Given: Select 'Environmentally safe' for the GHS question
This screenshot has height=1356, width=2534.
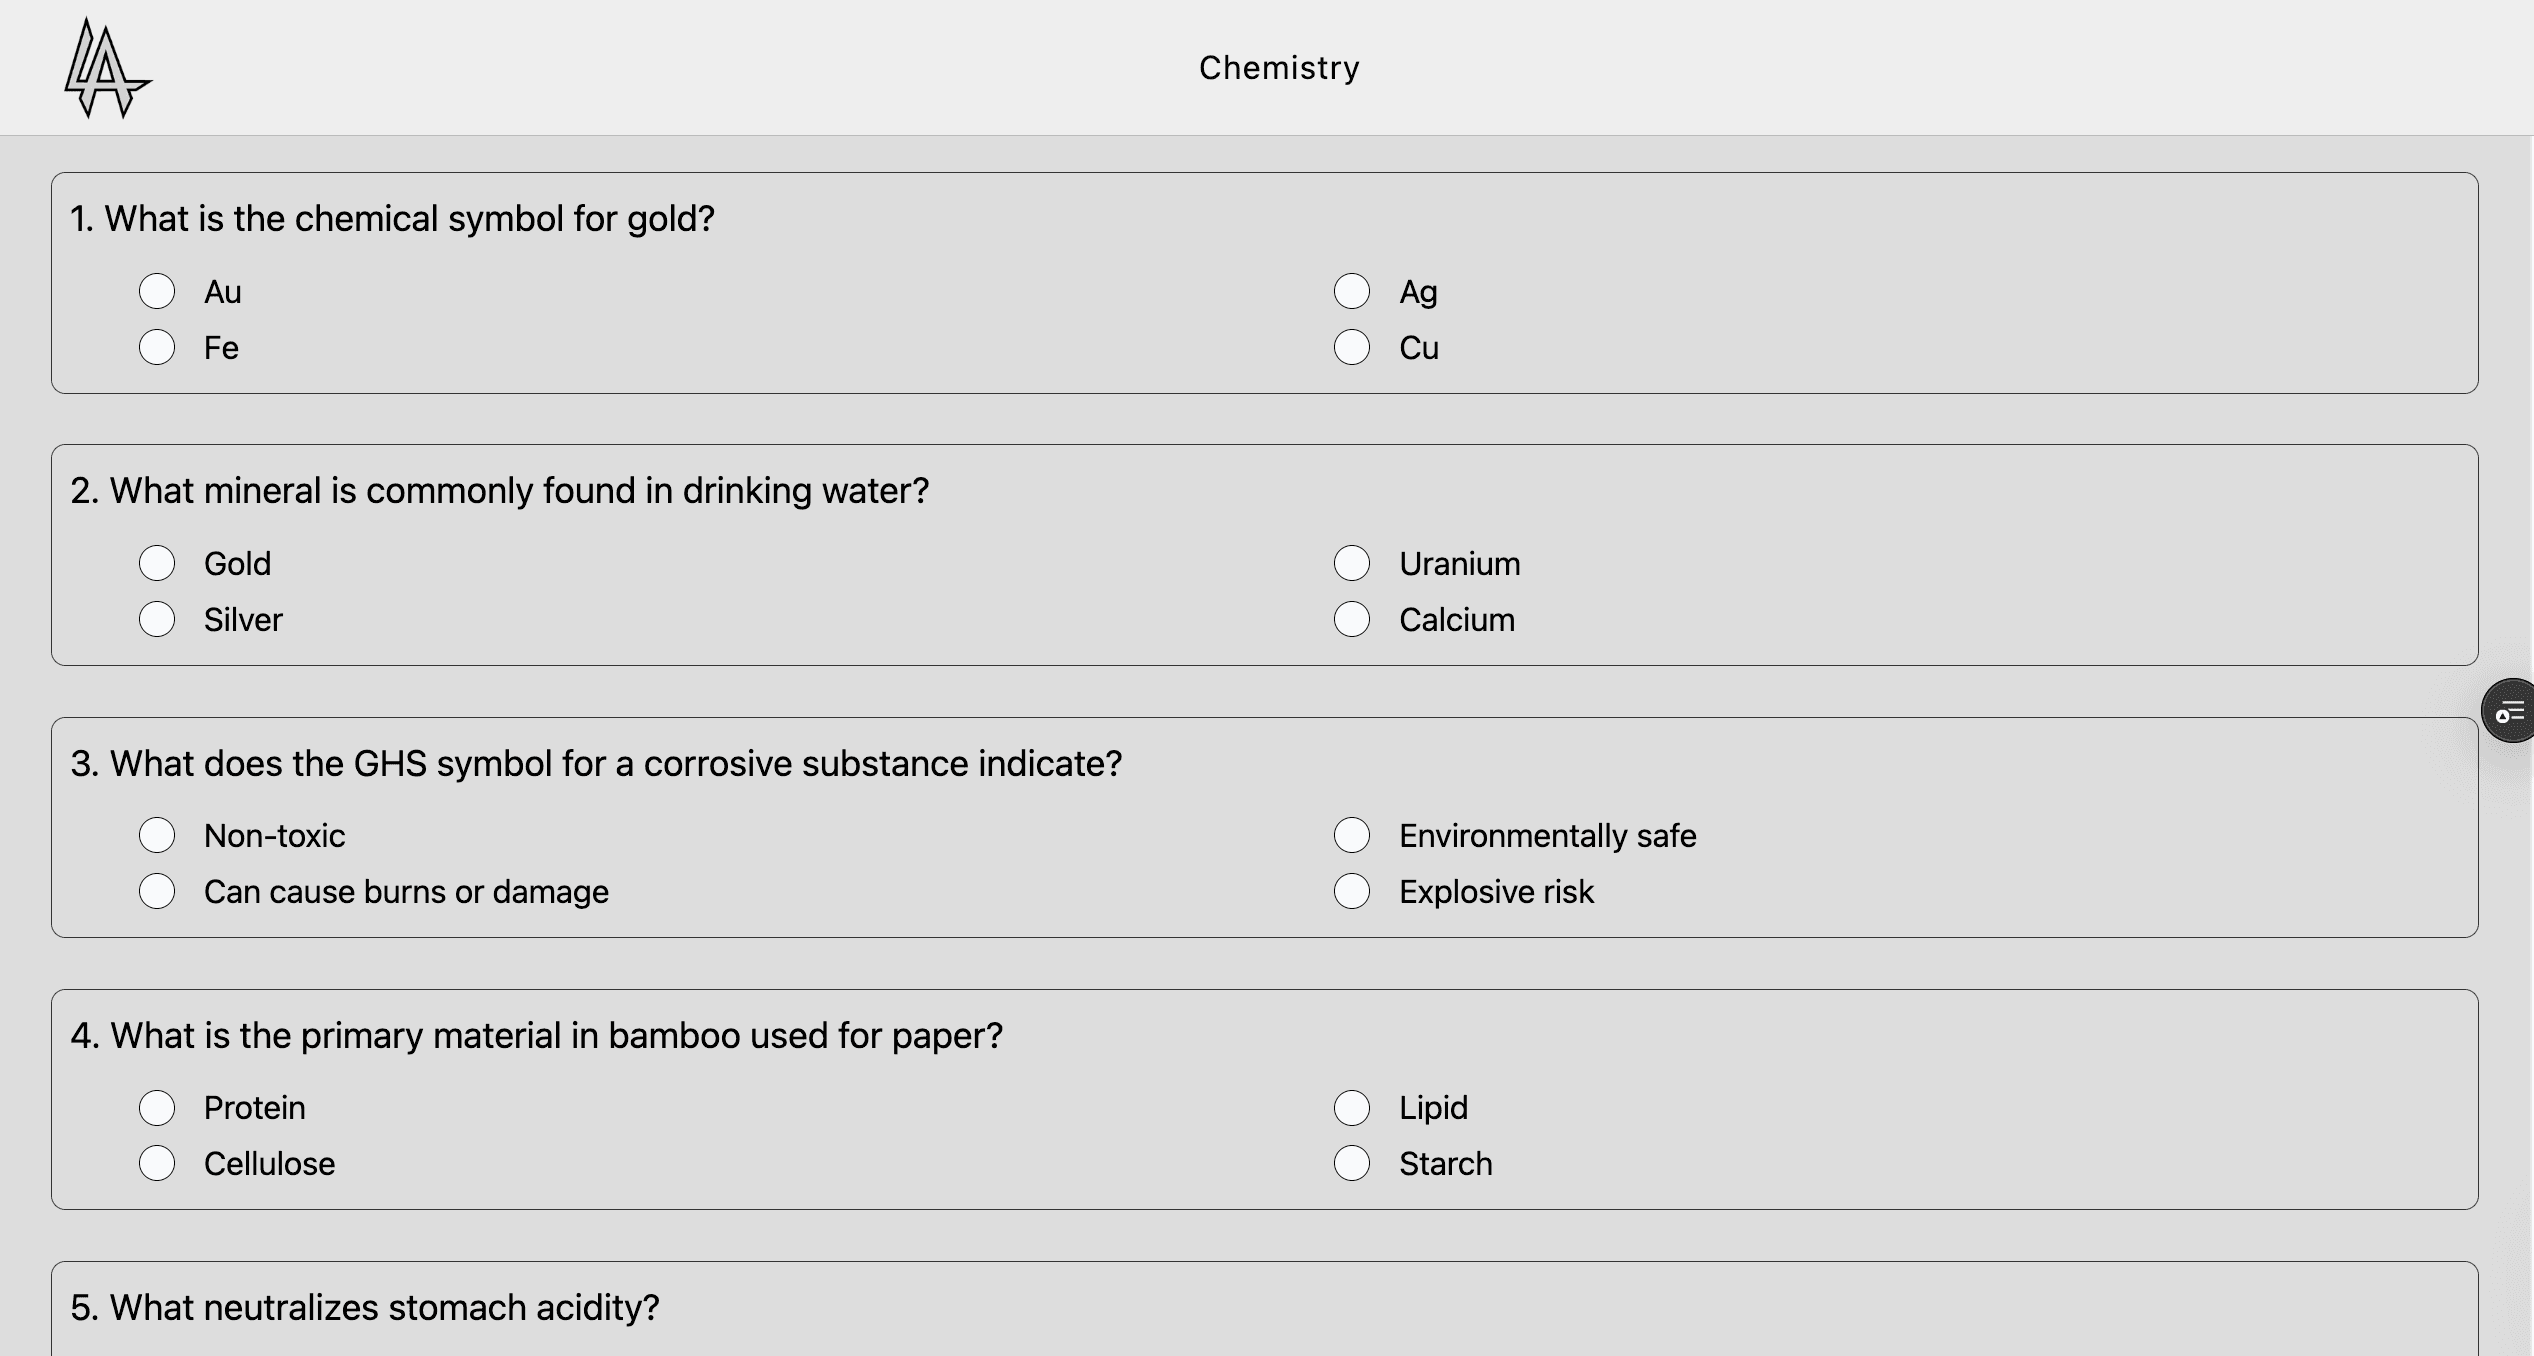Looking at the screenshot, I should point(1352,835).
